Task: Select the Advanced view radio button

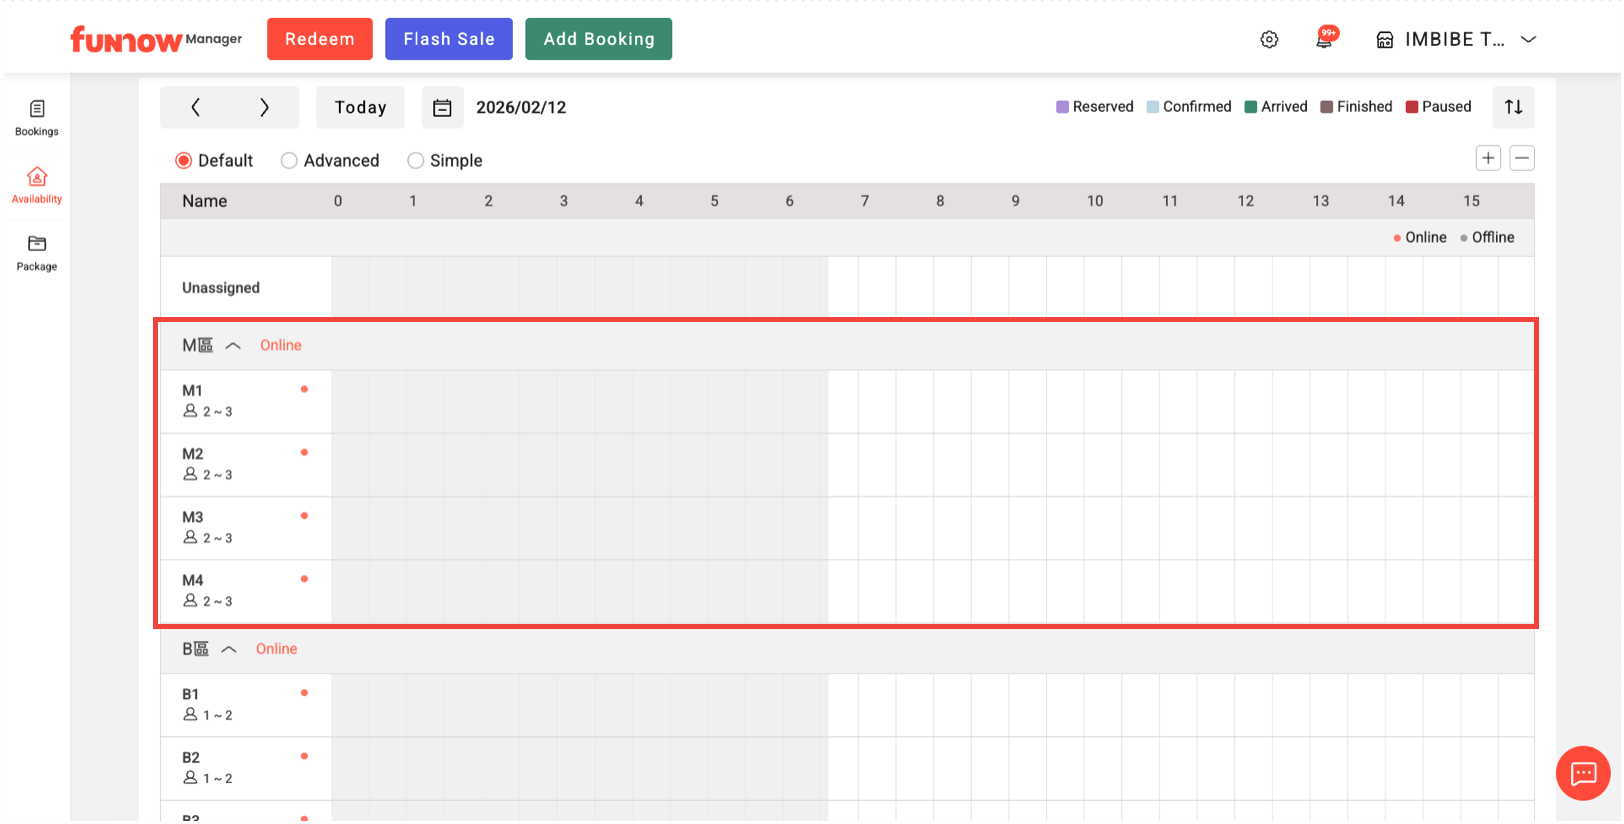Action: pos(289,161)
